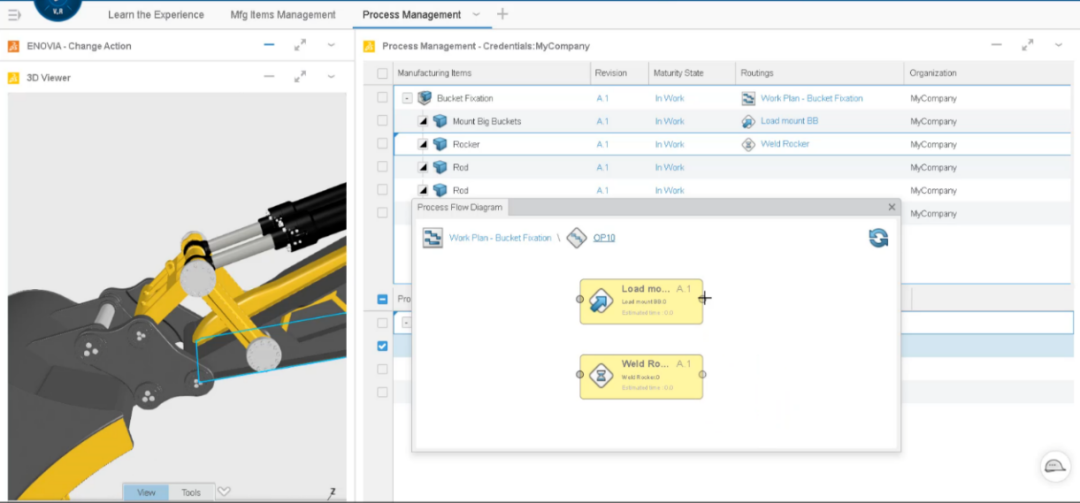This screenshot has width=1080, height=503.
Task: Uncheck the checked checkbox in lower table
Action: click(382, 346)
